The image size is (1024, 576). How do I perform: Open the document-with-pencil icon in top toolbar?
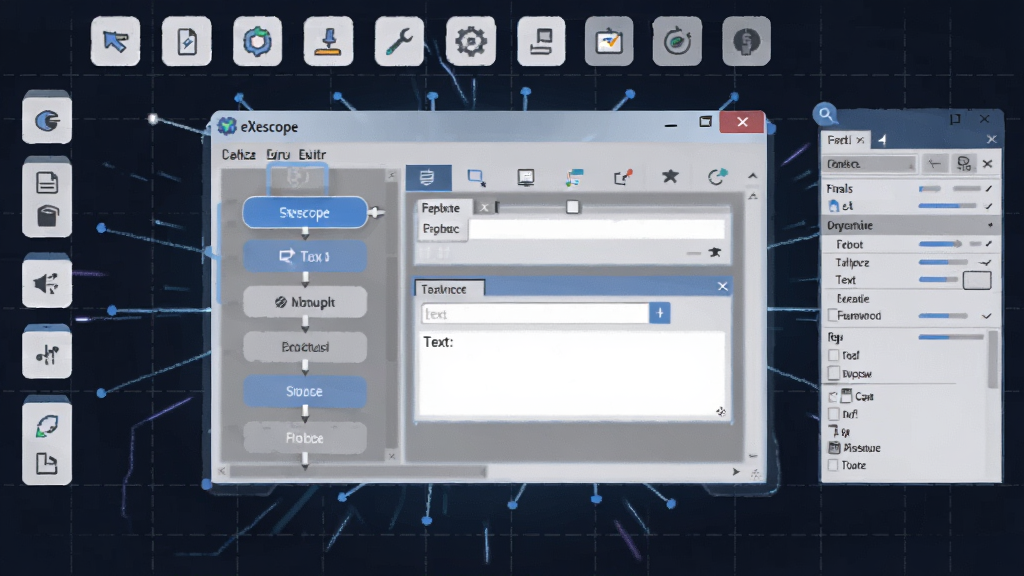pos(187,41)
